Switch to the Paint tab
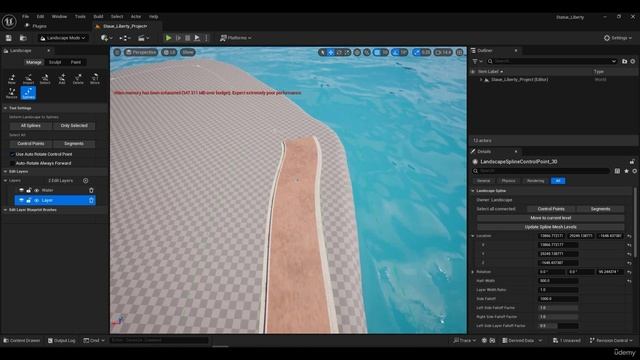The height and width of the screenshot is (360, 640). 76,62
